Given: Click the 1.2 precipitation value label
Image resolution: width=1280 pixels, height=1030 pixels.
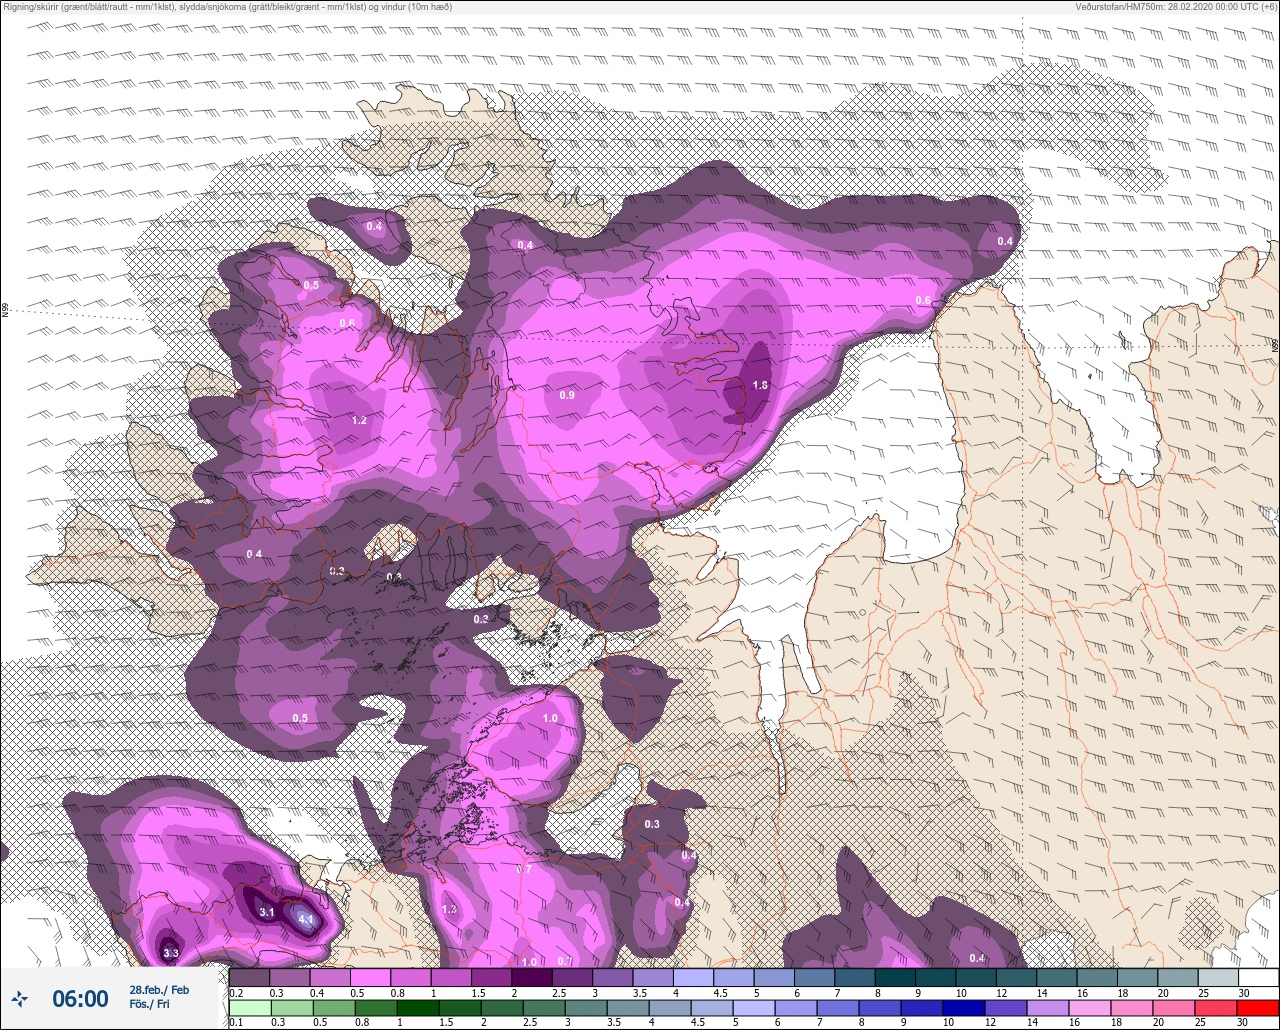Looking at the screenshot, I should point(359,420).
